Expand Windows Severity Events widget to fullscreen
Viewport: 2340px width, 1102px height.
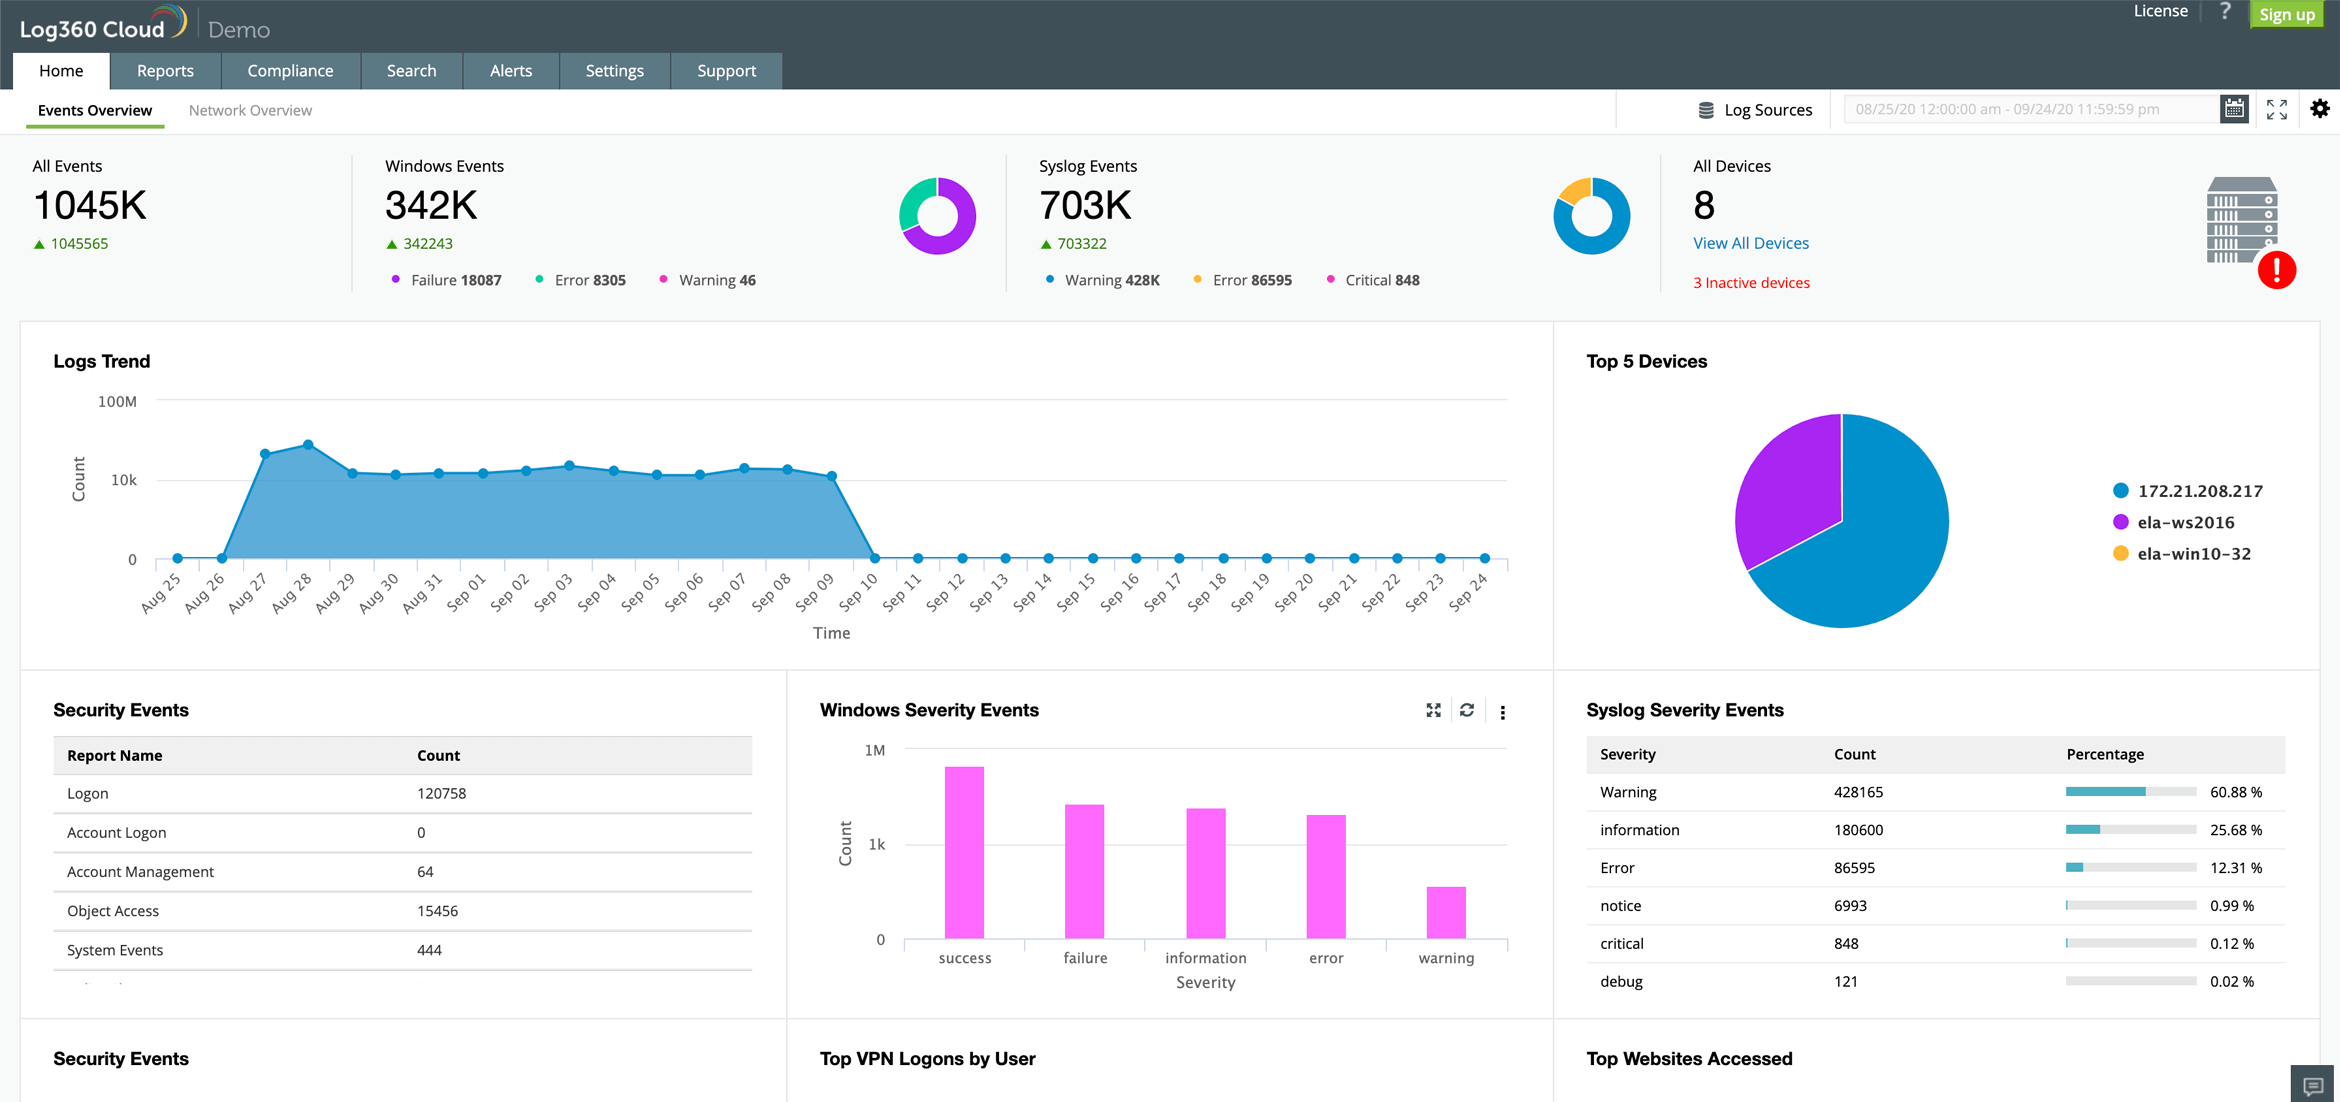point(1433,710)
